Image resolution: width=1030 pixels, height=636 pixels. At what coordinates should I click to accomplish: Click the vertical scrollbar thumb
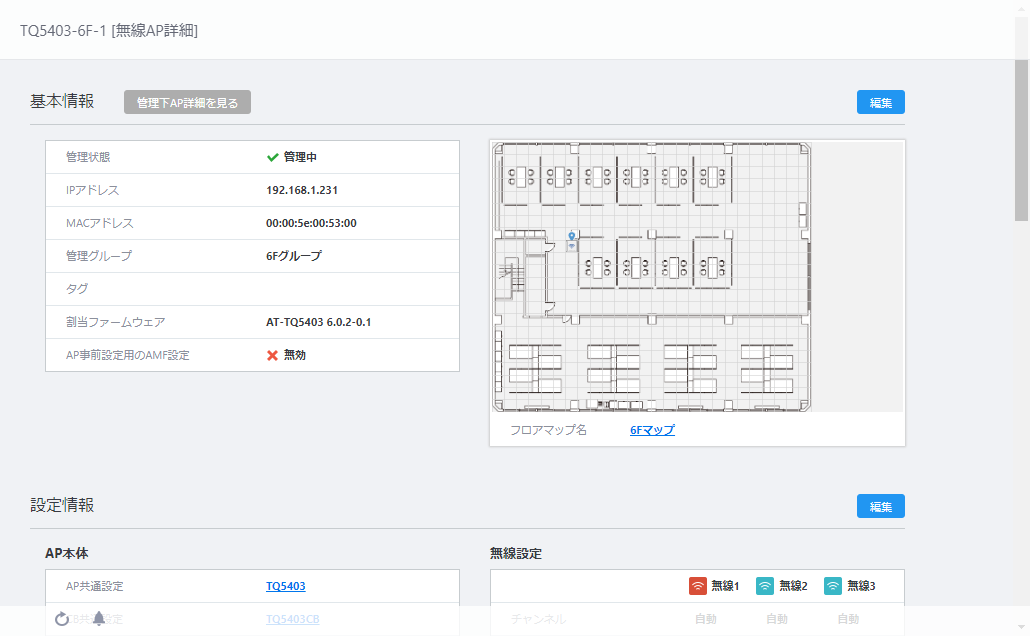[x=1021, y=140]
